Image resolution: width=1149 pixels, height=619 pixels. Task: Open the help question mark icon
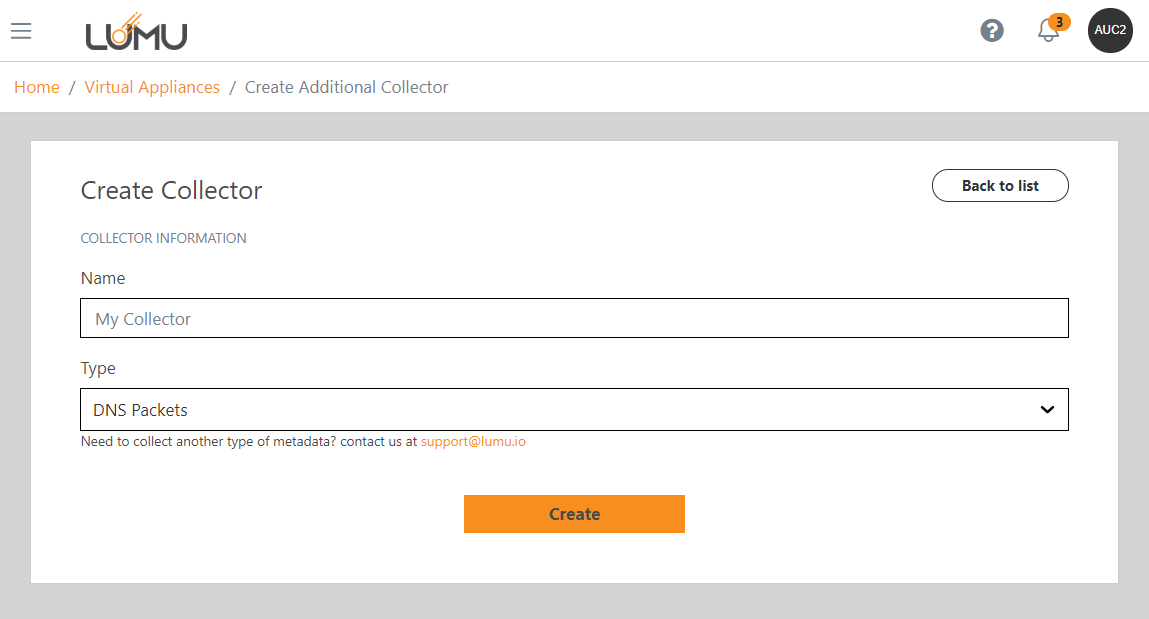991,31
